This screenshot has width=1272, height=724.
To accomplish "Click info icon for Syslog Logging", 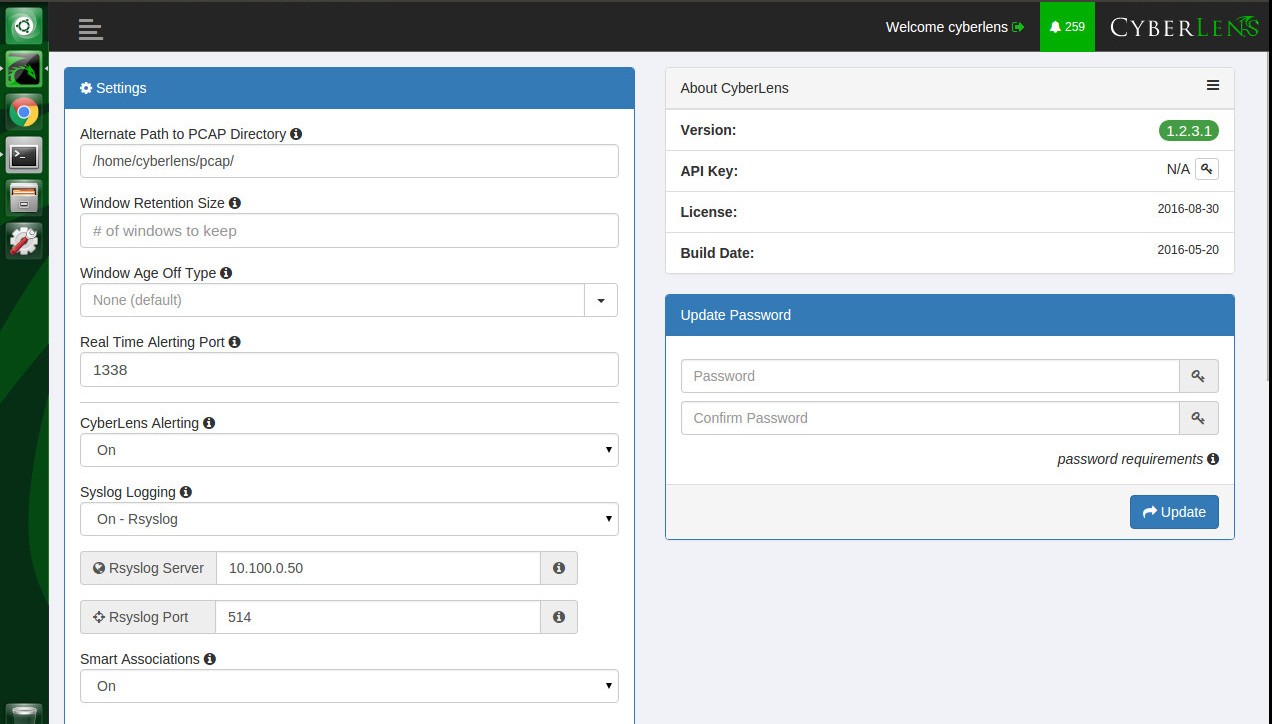I will tap(186, 492).
